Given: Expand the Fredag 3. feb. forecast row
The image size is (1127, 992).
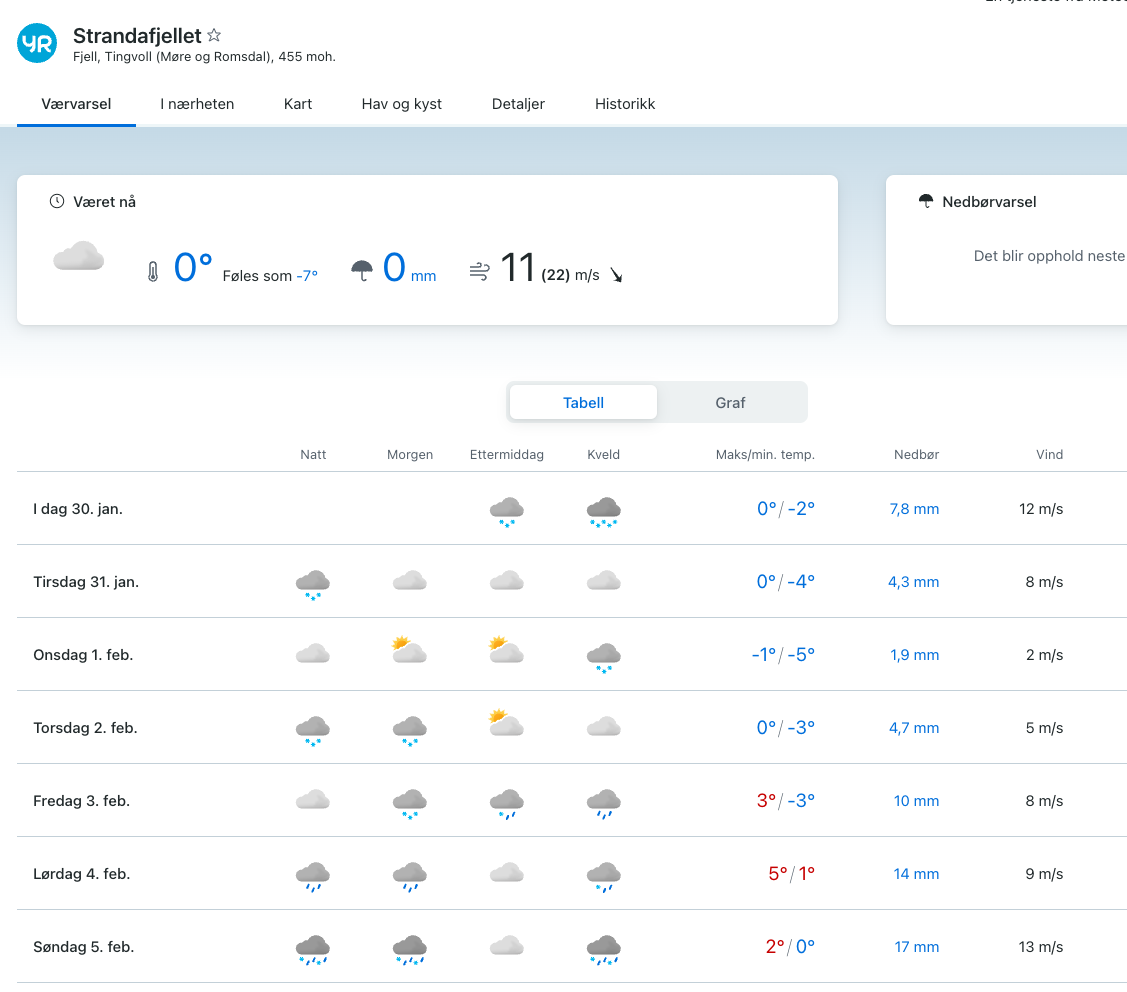Looking at the screenshot, I should pyautogui.click(x=82, y=801).
